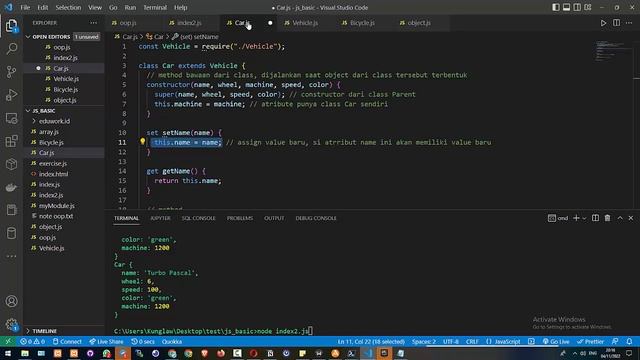Open the notifications bell in status bar
Screen dimensions: 640x360
(x=629, y=341)
